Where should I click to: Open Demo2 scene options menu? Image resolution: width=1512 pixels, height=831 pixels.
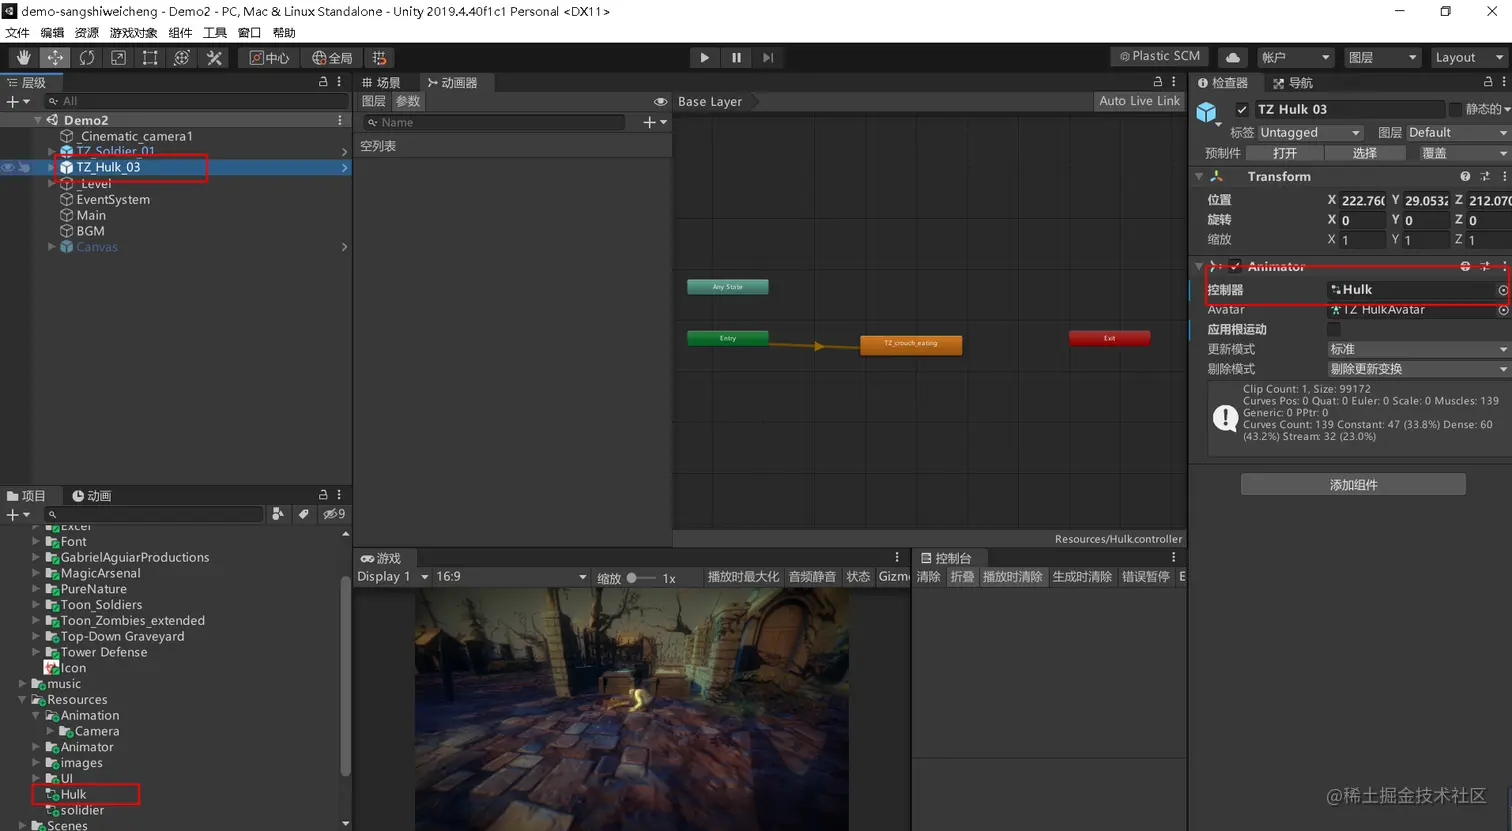pyautogui.click(x=340, y=120)
